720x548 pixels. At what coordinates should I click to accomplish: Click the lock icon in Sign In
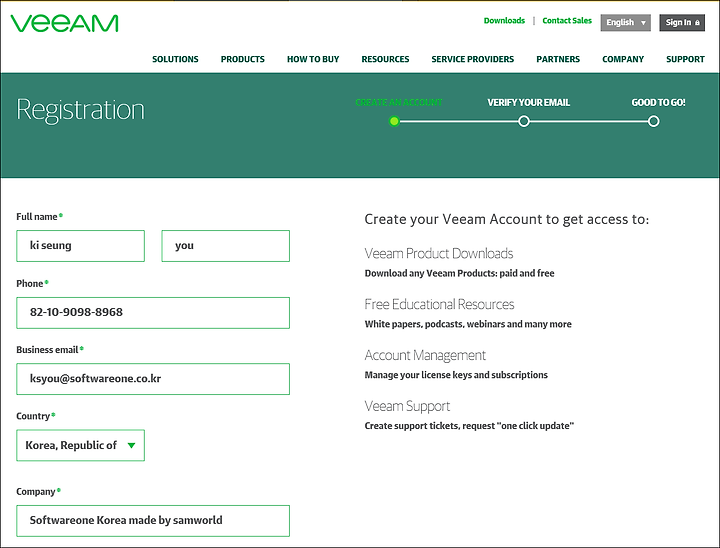pos(697,23)
